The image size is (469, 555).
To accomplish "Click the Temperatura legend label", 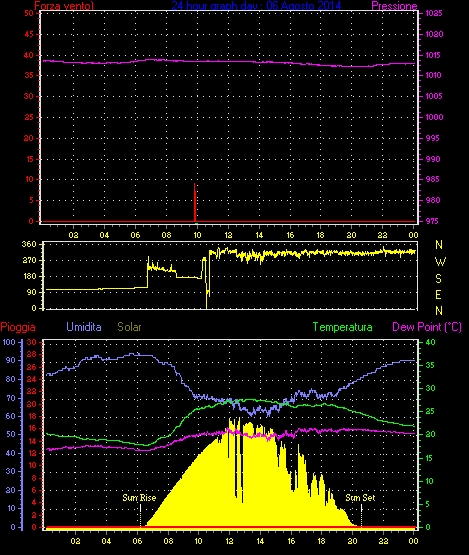I will pyautogui.click(x=342, y=327).
